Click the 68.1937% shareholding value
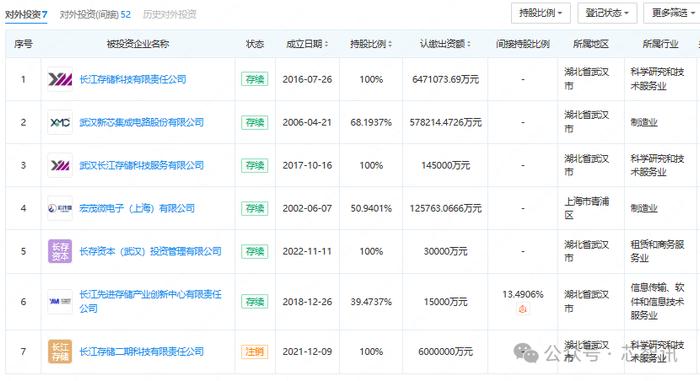Viewport: 700px width, 381px height. (x=371, y=122)
